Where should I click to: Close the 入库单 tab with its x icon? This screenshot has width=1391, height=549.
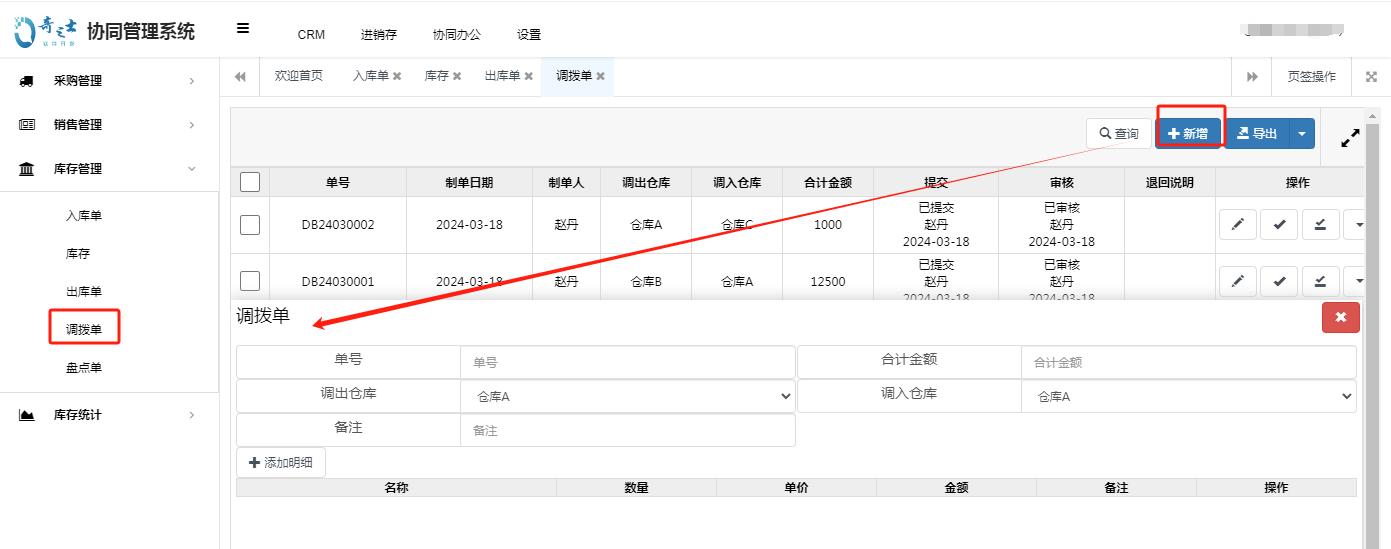[x=397, y=76]
